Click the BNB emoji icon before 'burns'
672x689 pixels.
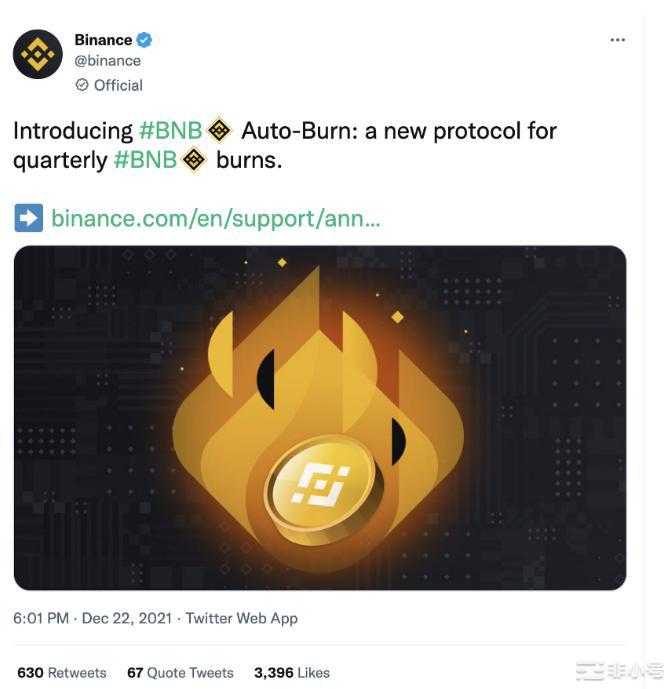[194, 160]
